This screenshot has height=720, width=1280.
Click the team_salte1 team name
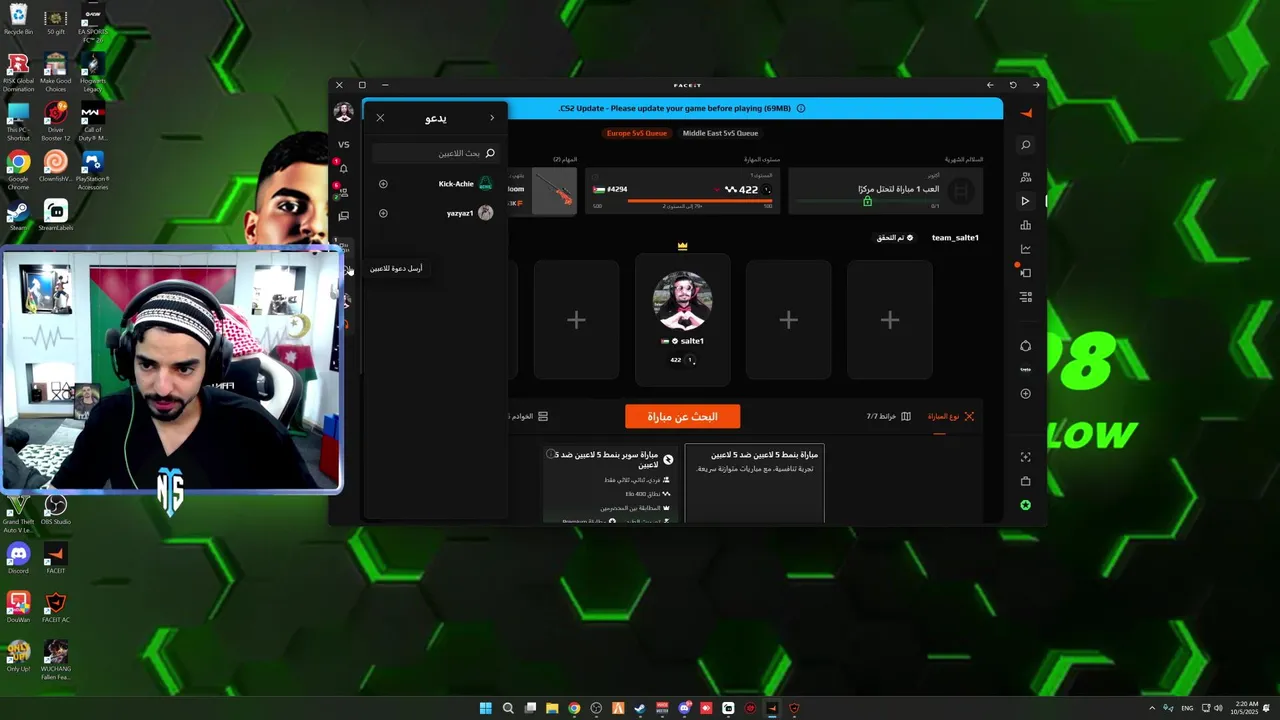click(x=955, y=238)
